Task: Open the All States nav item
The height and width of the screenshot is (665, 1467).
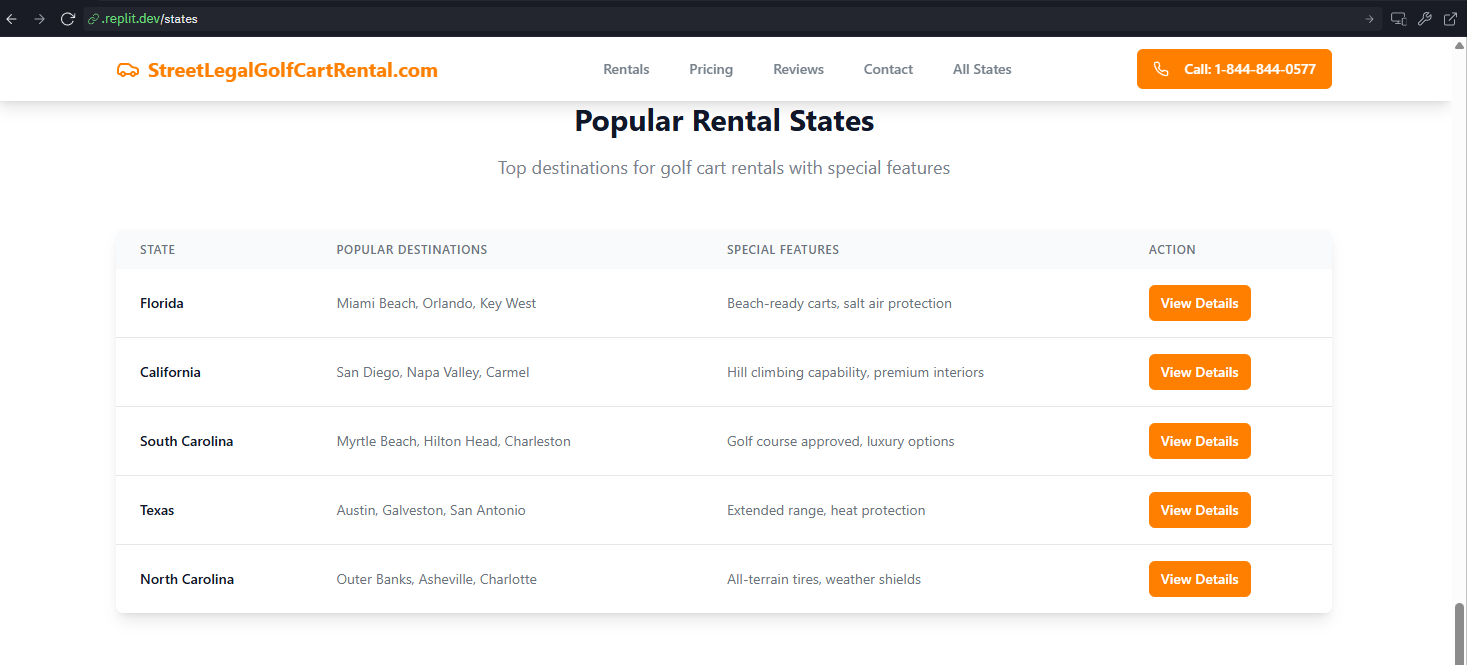Action: pos(982,70)
